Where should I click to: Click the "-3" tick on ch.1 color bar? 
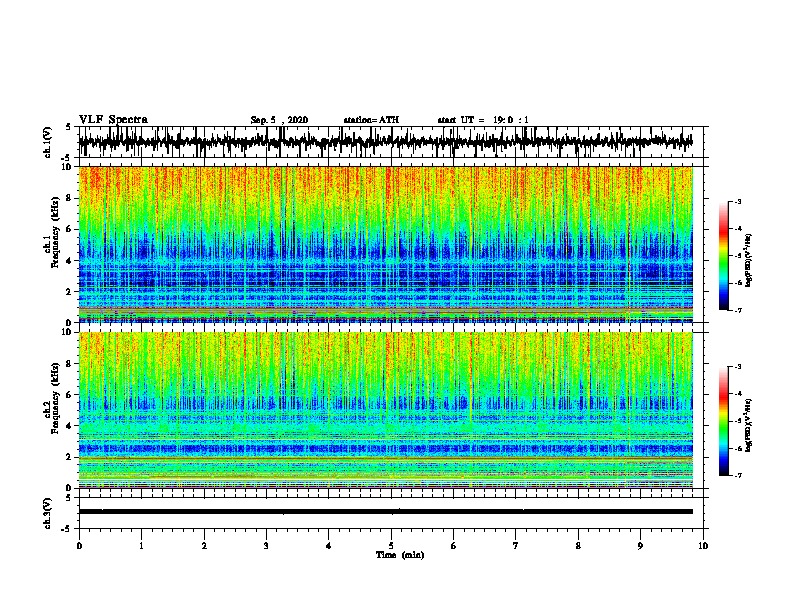pyautogui.click(x=737, y=201)
